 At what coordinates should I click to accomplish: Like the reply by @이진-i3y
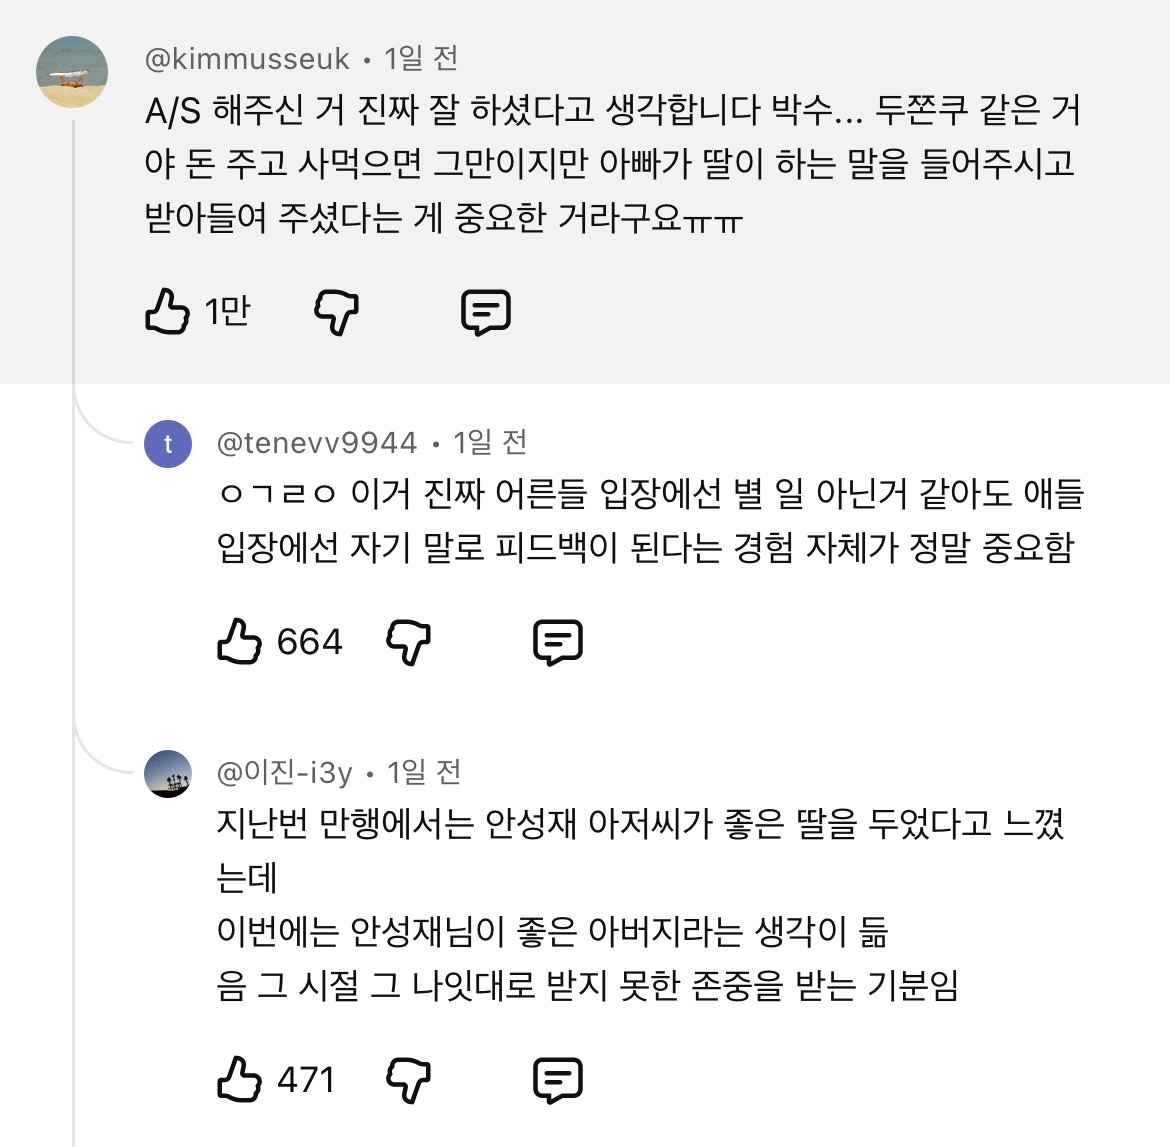(240, 1079)
